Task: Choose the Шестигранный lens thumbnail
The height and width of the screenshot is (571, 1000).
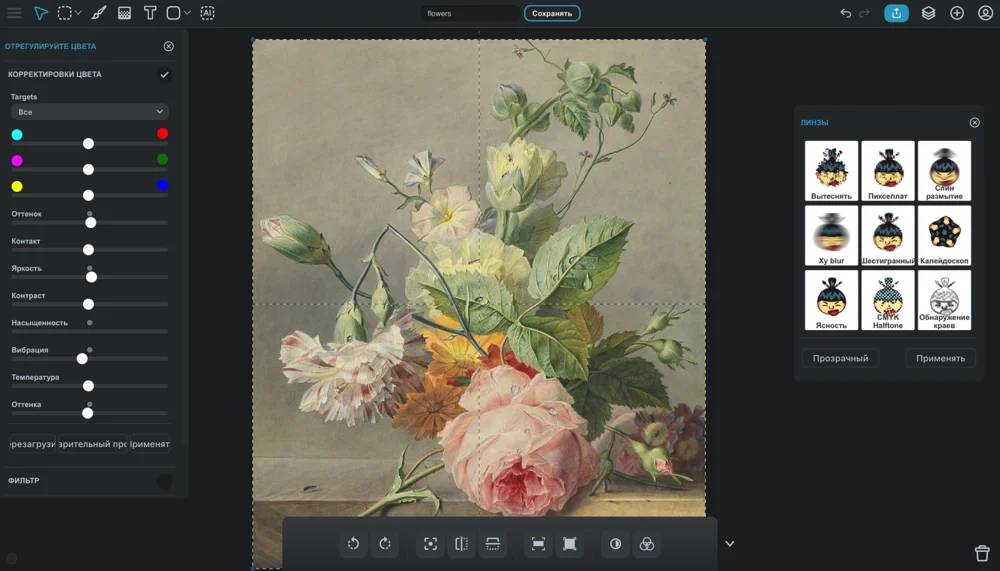Action: pos(888,235)
